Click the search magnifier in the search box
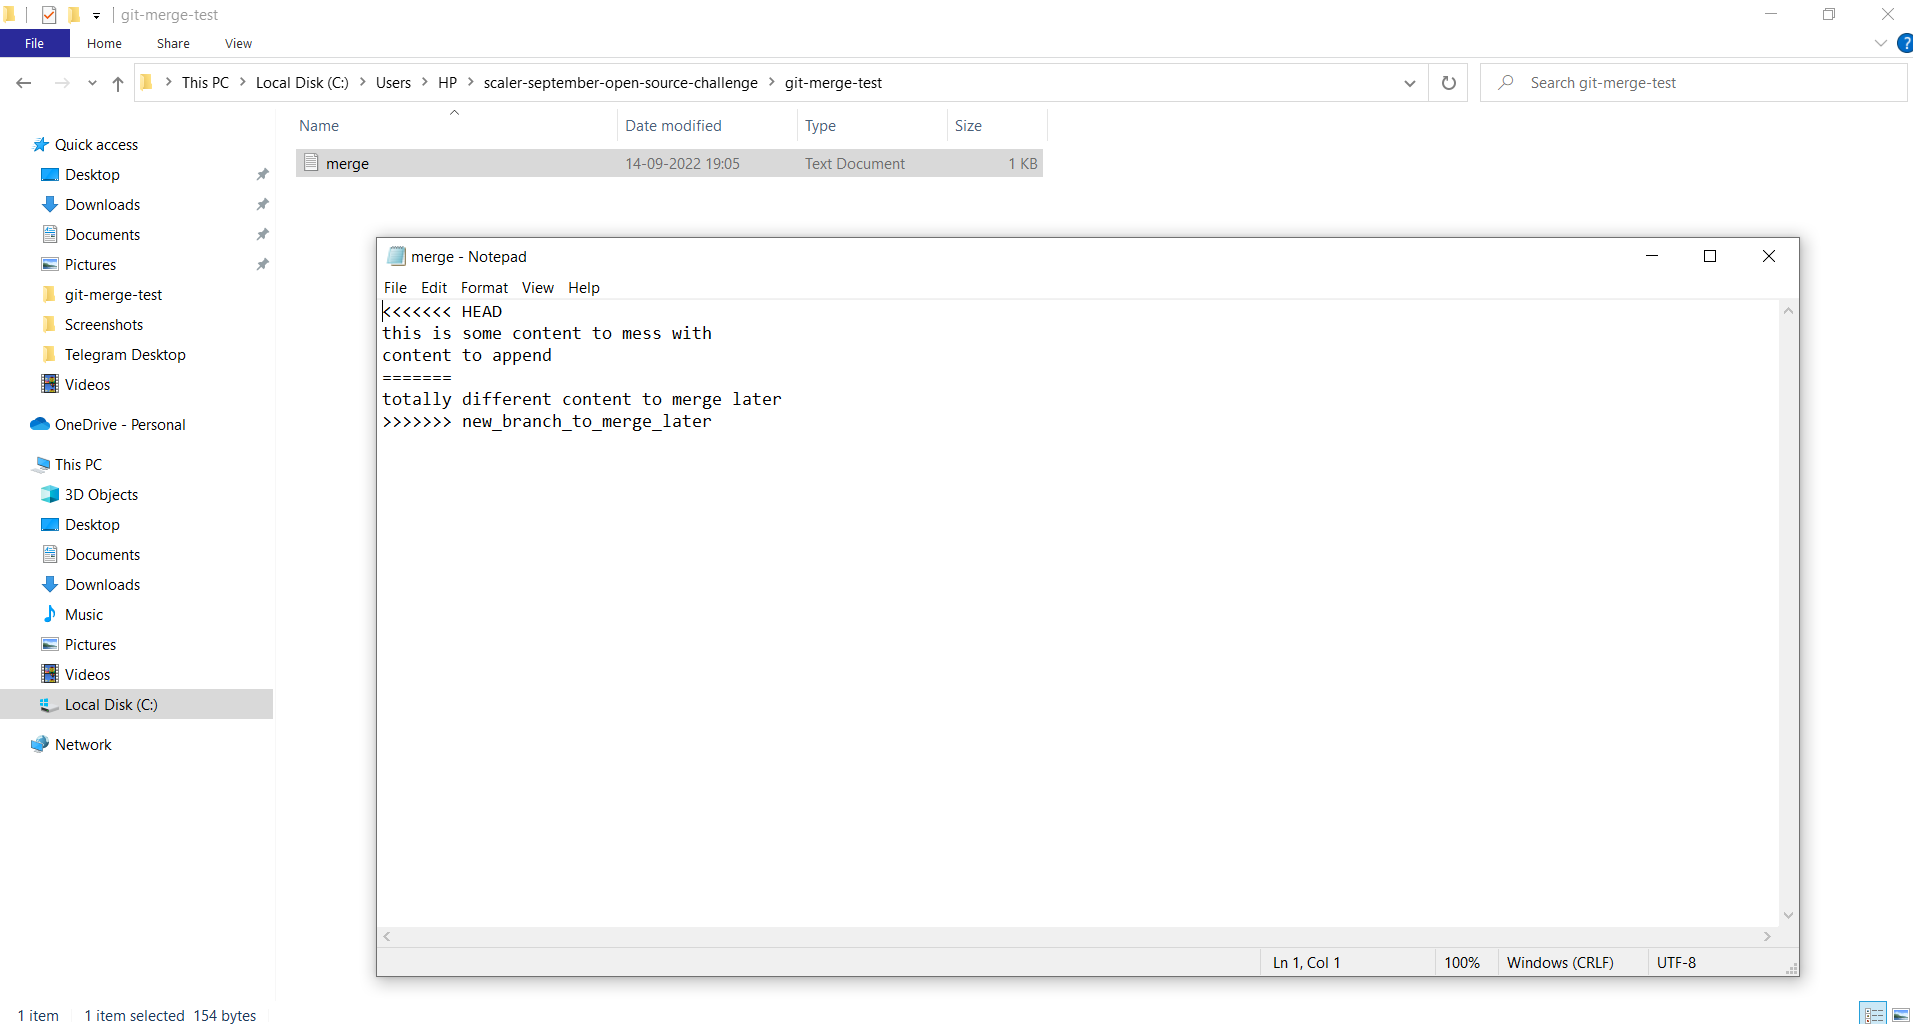The height and width of the screenshot is (1024, 1913). [x=1505, y=82]
